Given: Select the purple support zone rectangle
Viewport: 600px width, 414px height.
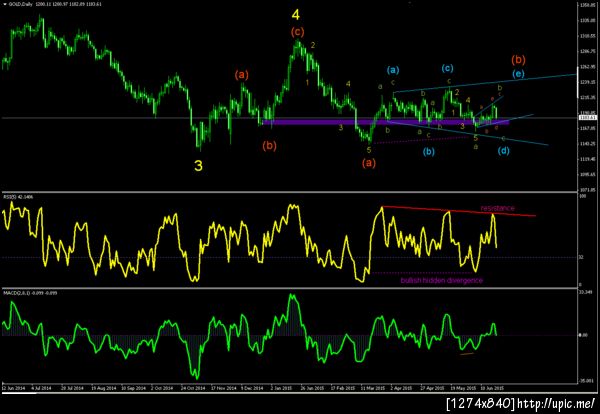Looking at the screenshot, I should tap(386, 122).
